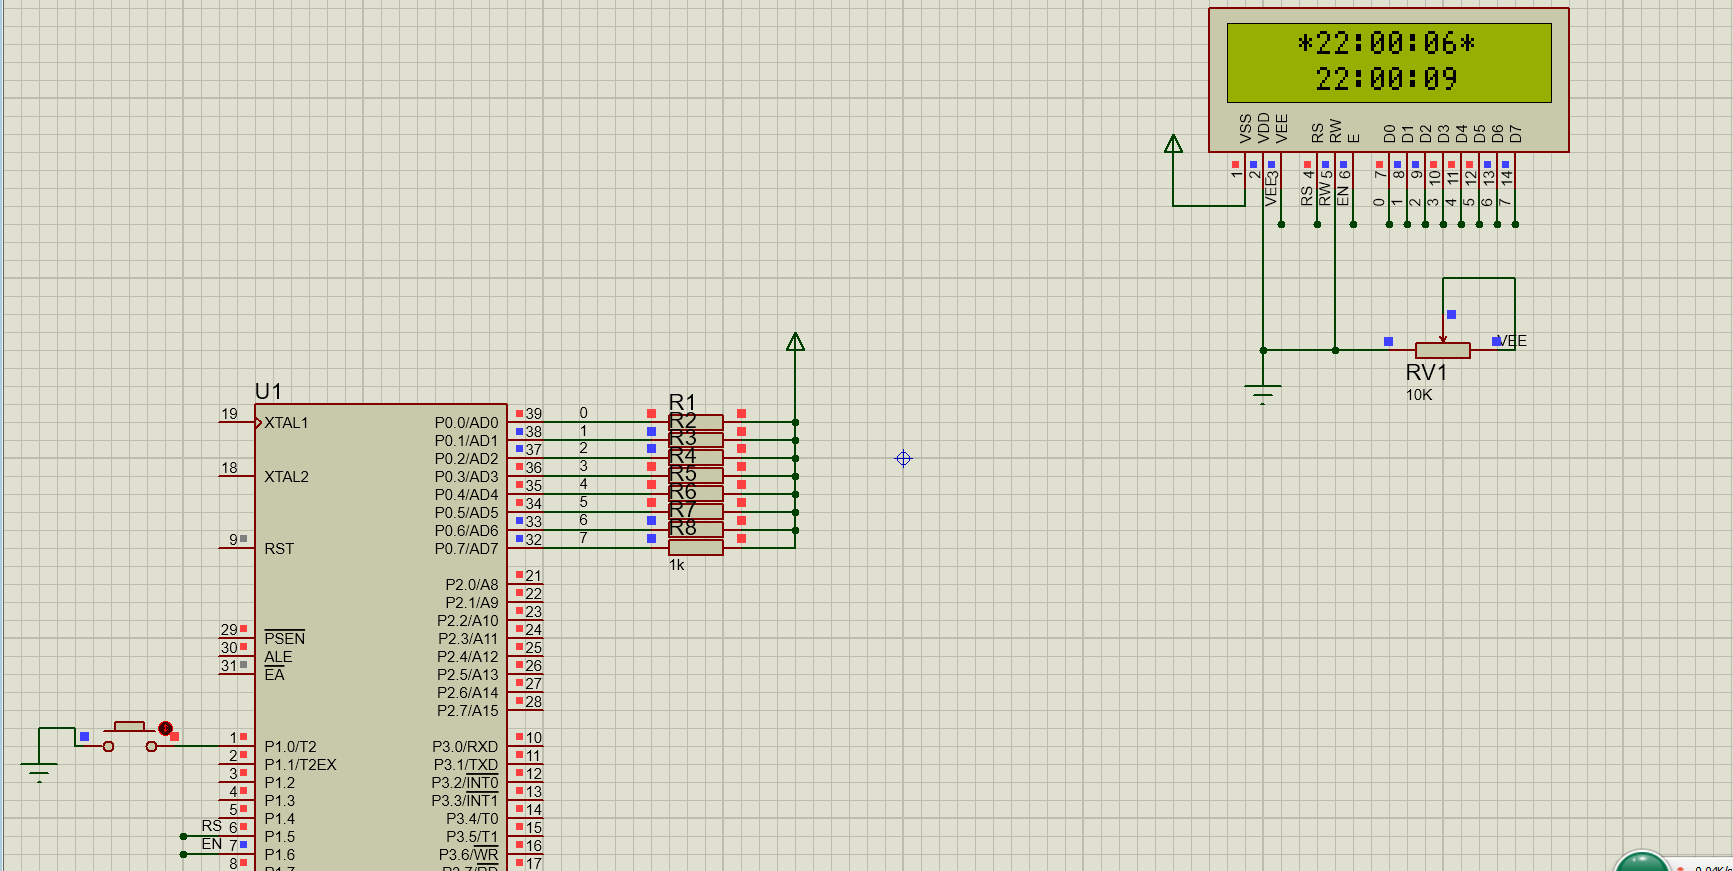Click the P2.0/A8 pin label
The width and height of the screenshot is (1733, 871).
[472, 585]
